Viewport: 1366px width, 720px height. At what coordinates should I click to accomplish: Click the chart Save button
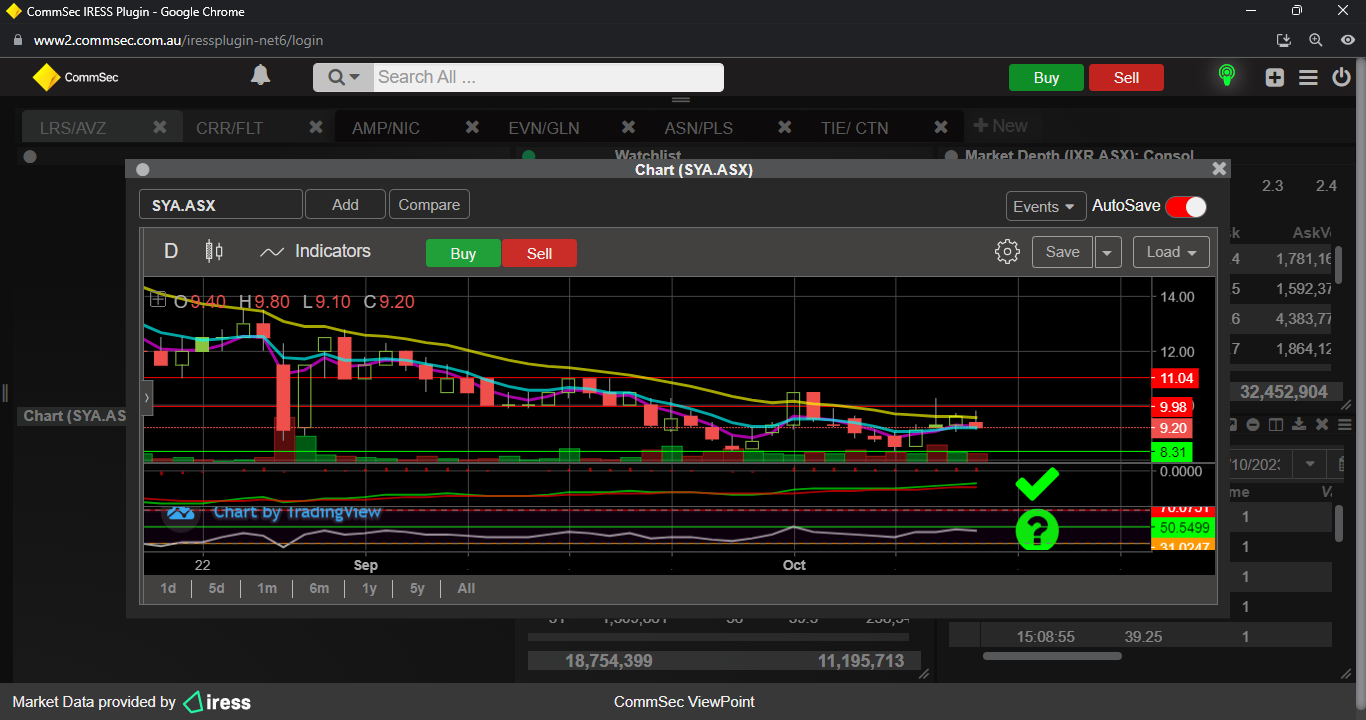[x=1062, y=252]
